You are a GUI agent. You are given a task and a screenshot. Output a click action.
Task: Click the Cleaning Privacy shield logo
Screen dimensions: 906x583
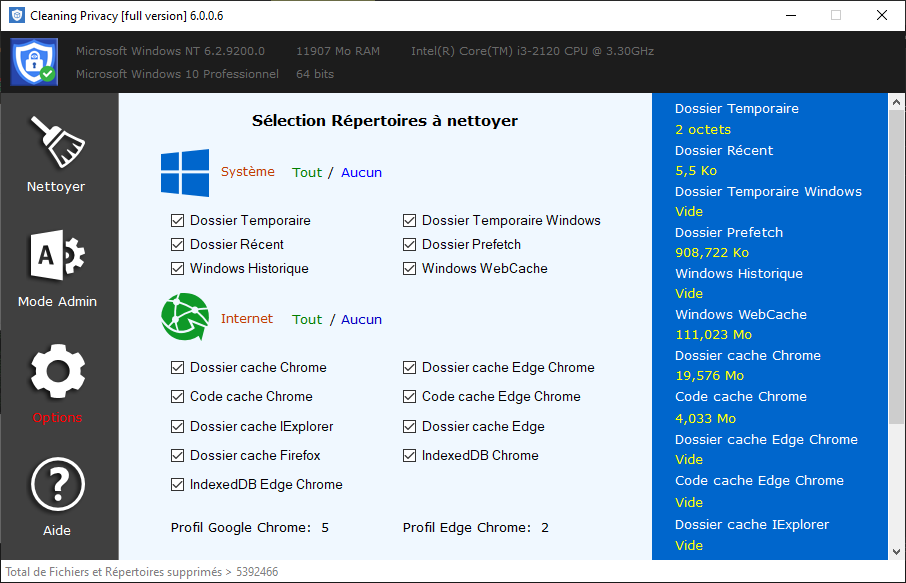click(x=34, y=62)
